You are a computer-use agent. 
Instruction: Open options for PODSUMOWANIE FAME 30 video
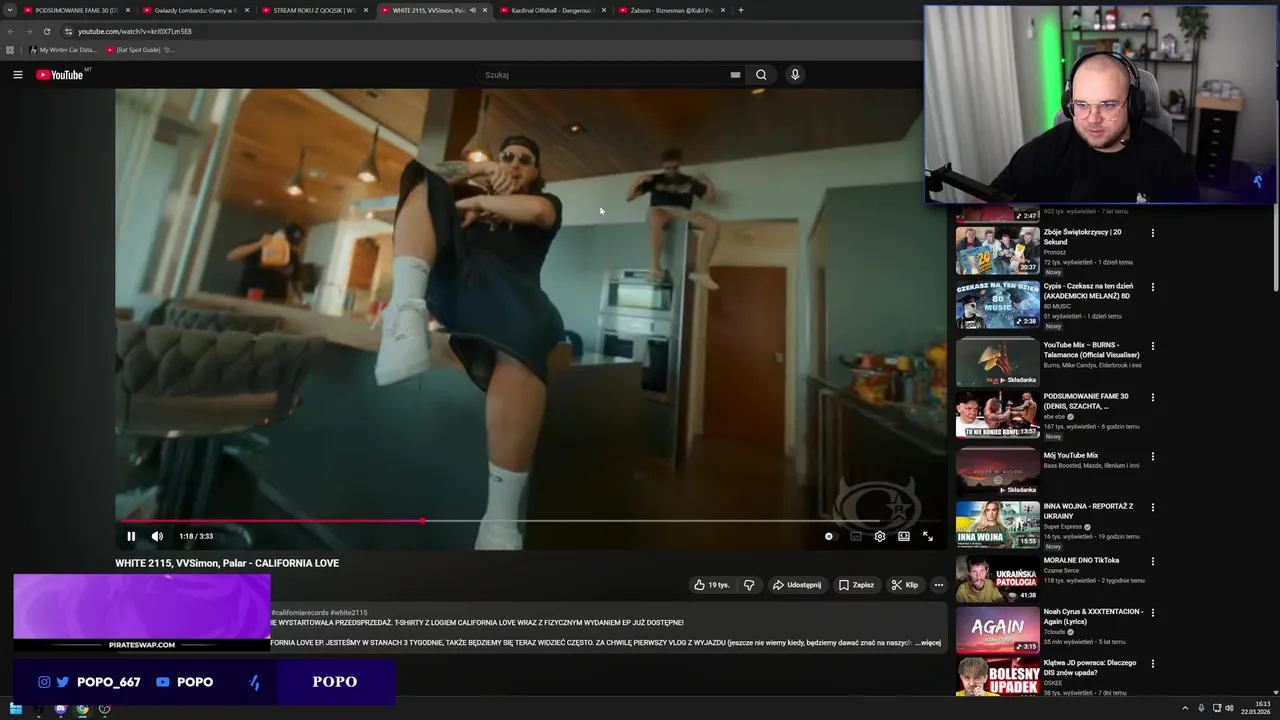point(1153,397)
